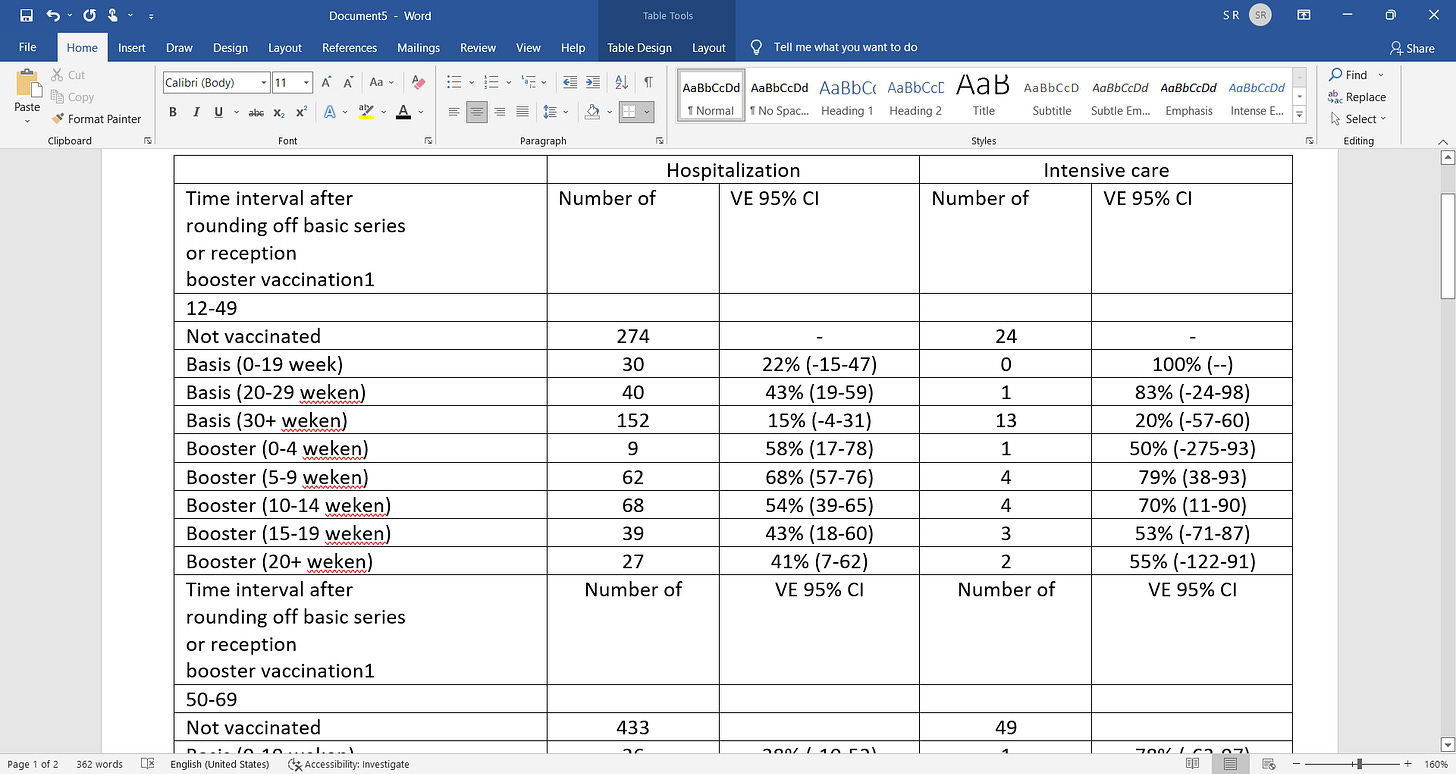Open the File menu
Viewport: 1456px width, 774px height.
coord(28,47)
